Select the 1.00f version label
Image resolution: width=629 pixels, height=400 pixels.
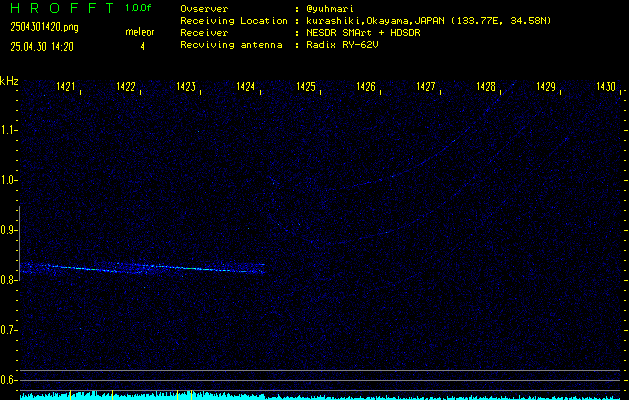point(138,8)
